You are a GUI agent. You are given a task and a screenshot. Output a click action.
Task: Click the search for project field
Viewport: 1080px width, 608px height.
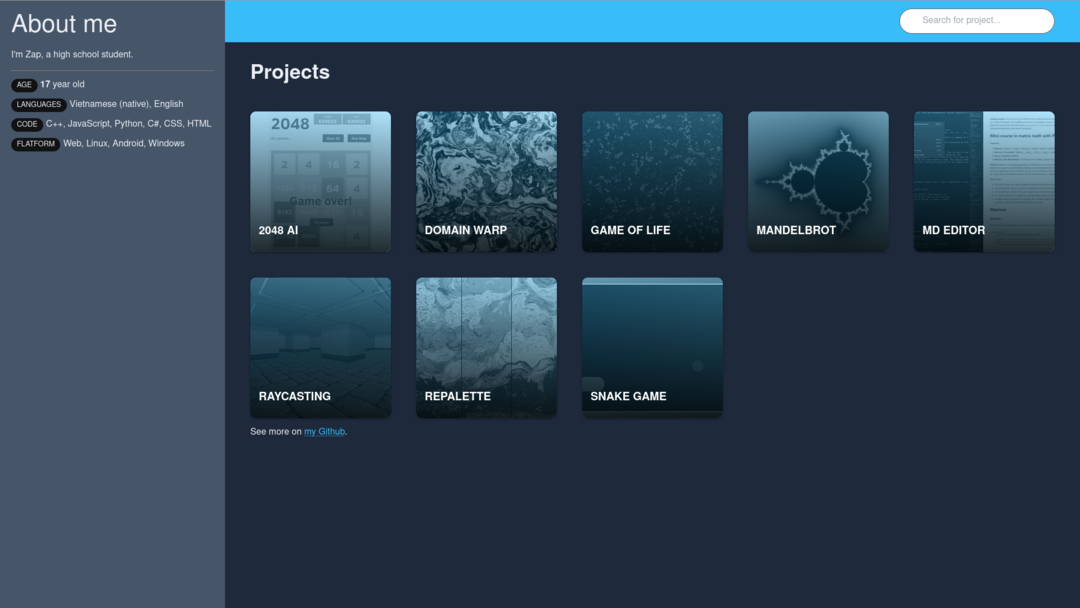pos(976,20)
